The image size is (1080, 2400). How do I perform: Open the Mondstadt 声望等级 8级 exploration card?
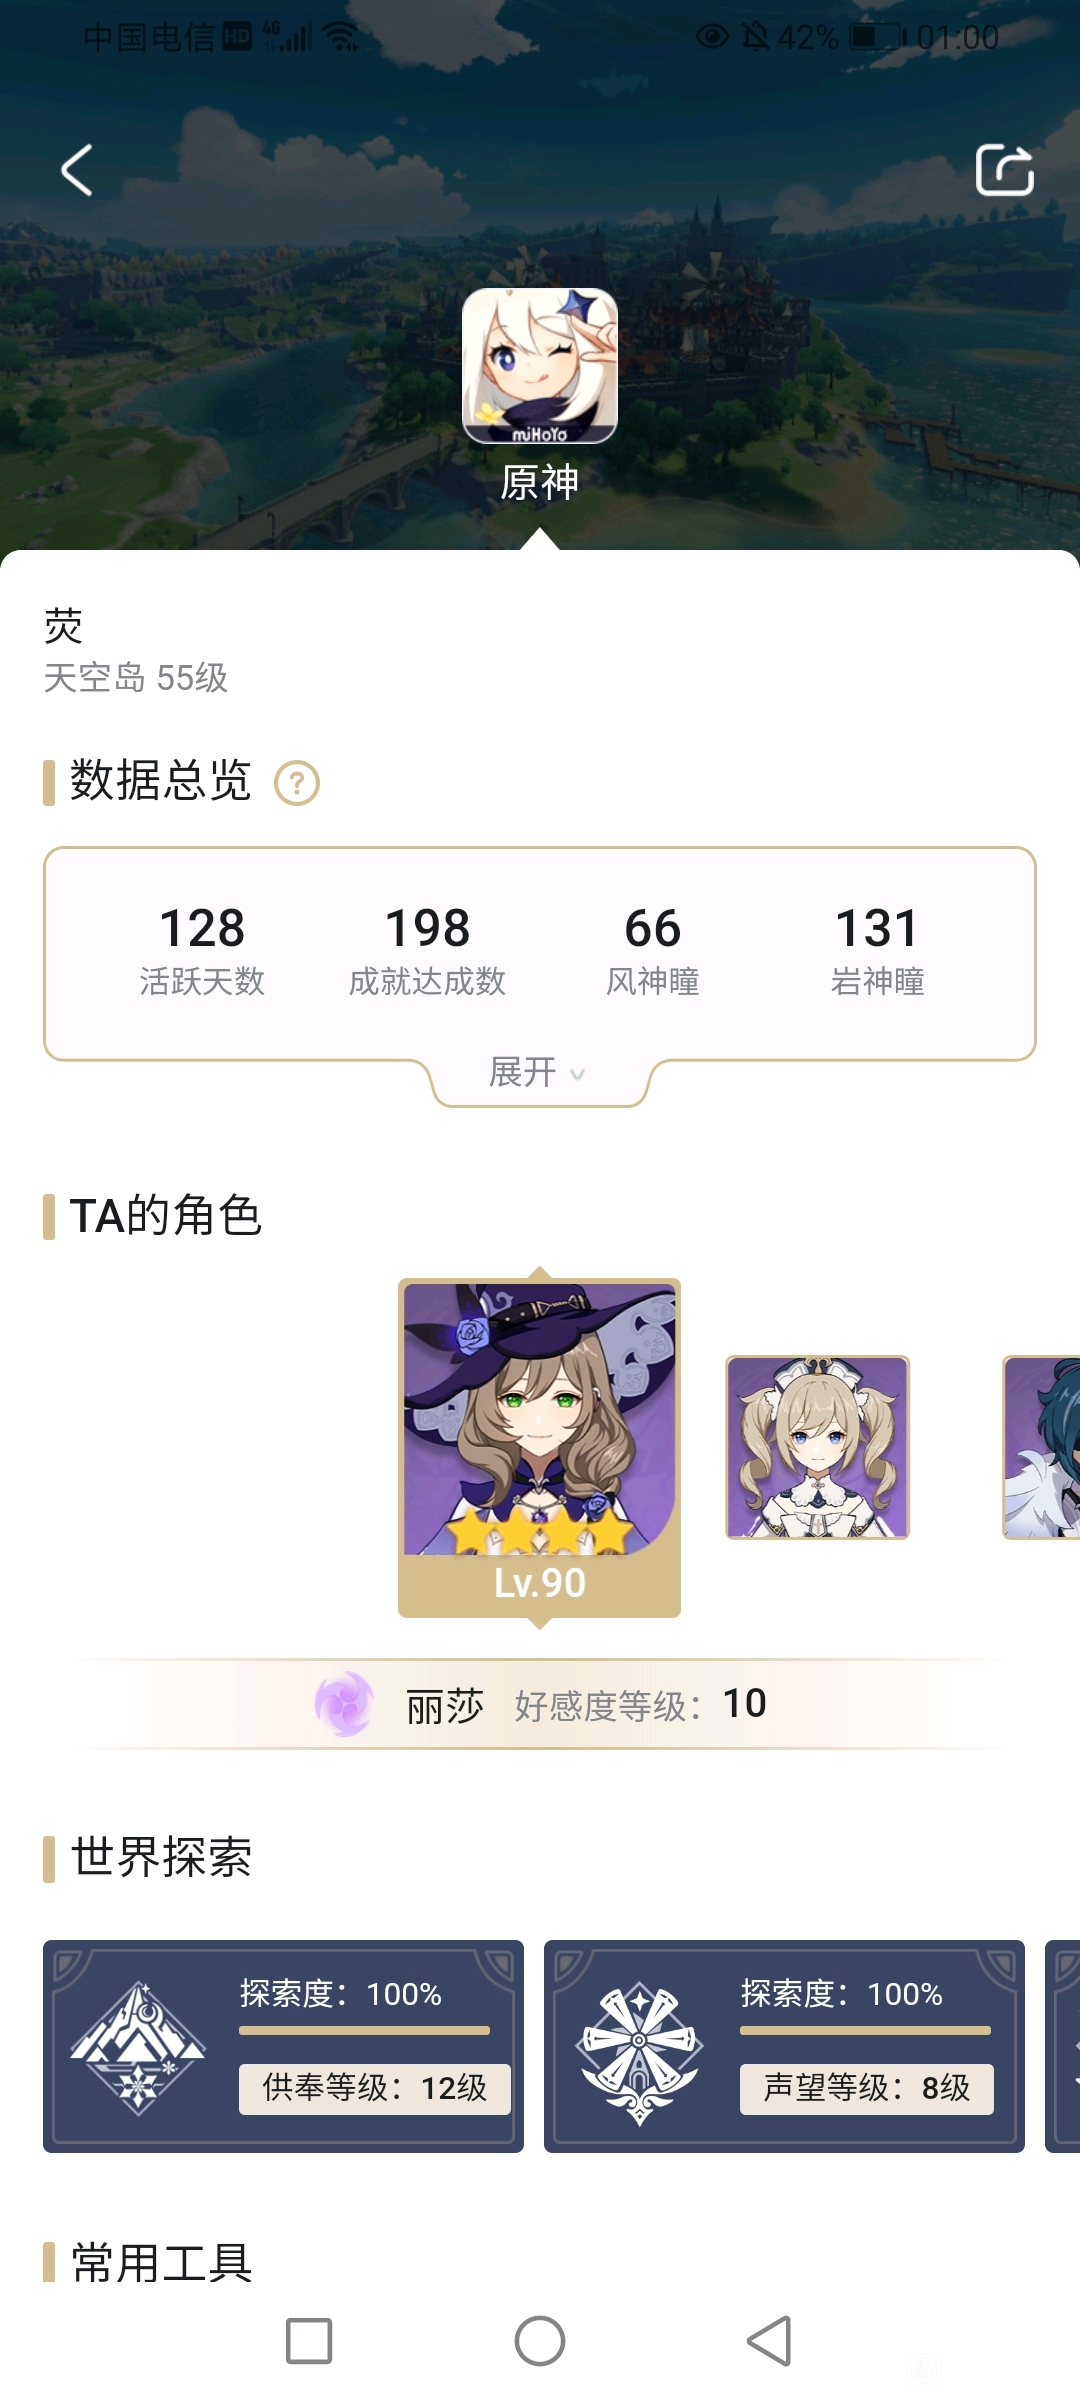[x=784, y=2046]
